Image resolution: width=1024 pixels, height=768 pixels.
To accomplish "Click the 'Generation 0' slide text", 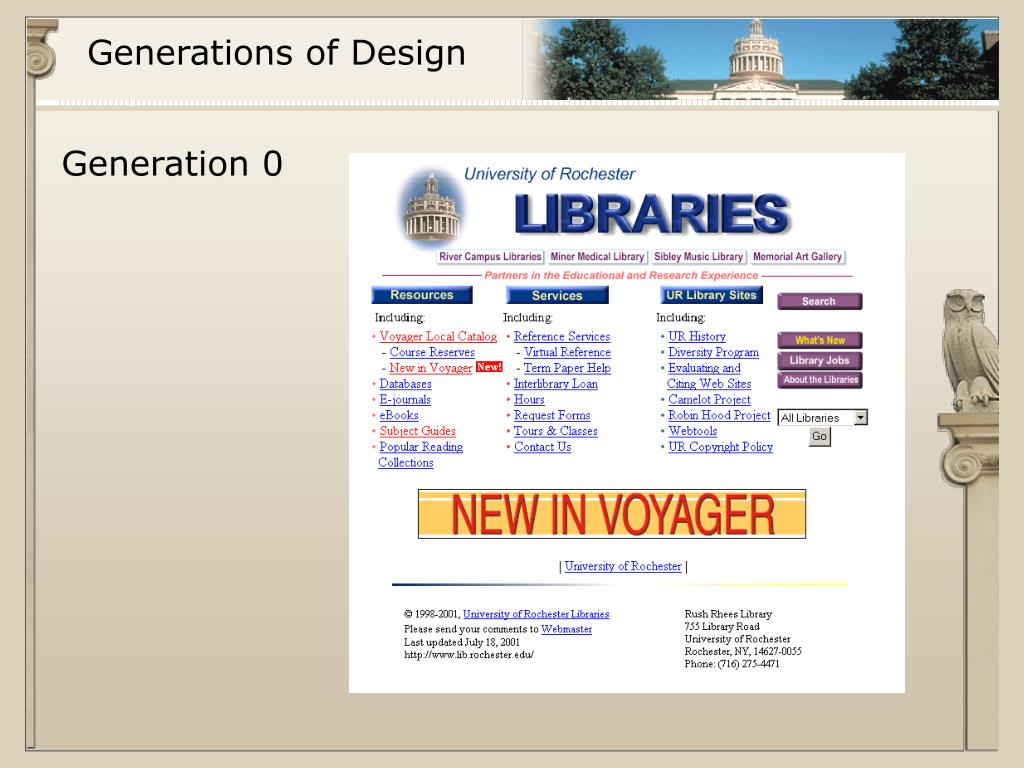I will coord(172,163).
